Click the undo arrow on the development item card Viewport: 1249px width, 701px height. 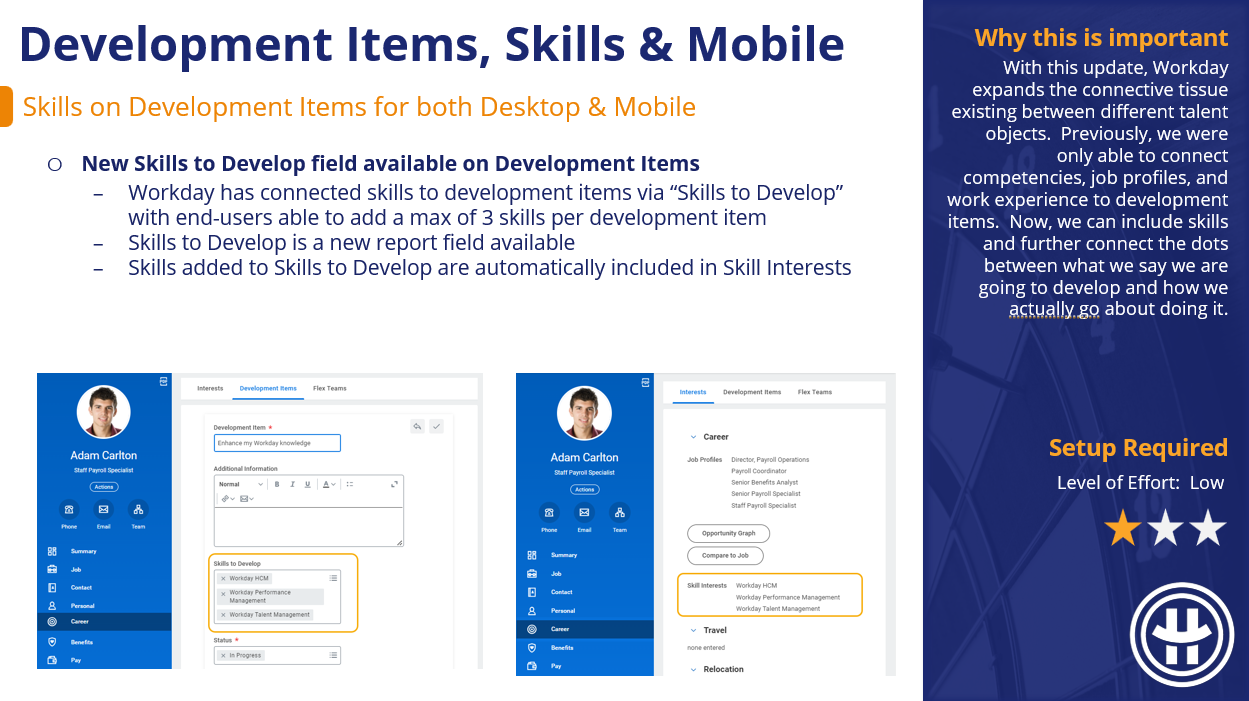pyautogui.click(x=417, y=426)
